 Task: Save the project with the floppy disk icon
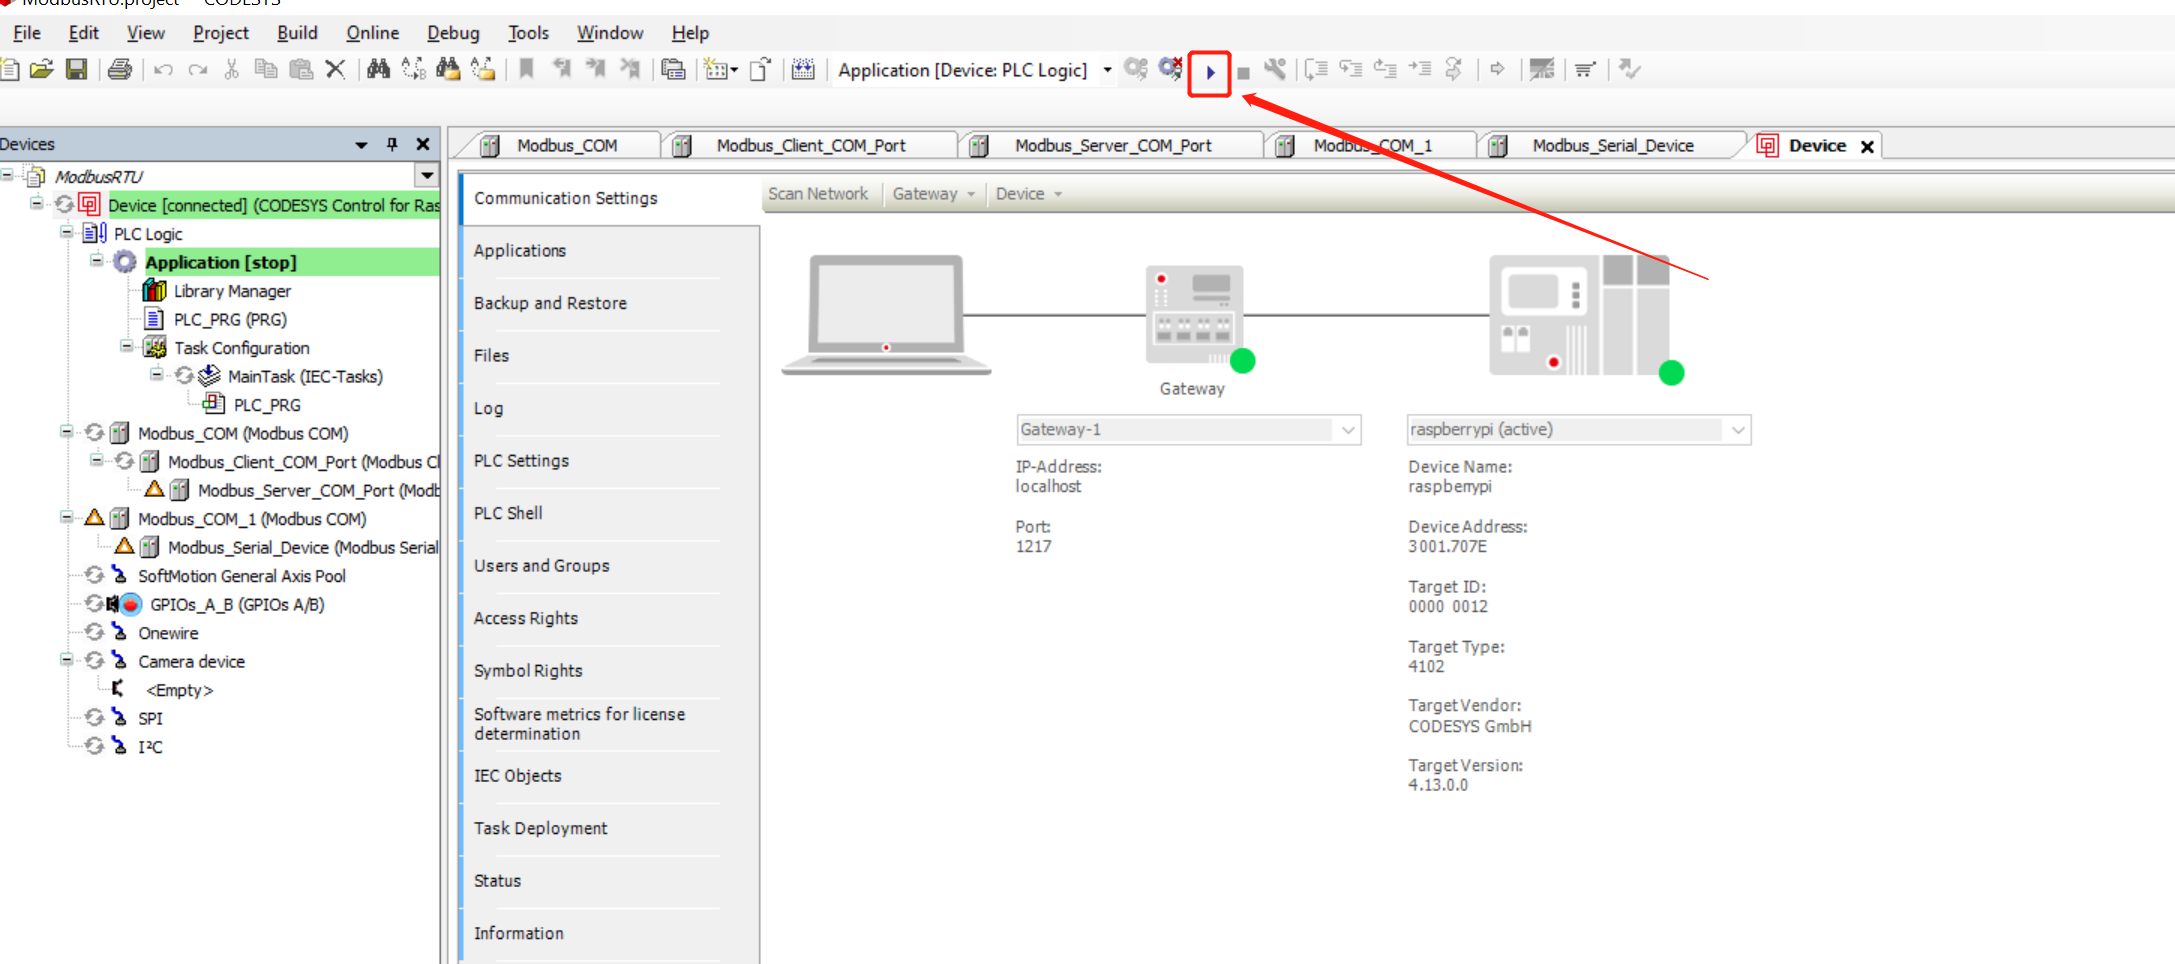tap(76, 69)
